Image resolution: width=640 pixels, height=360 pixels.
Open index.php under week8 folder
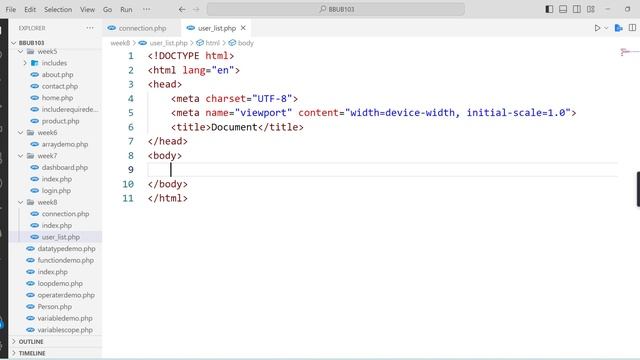[x=56, y=226]
